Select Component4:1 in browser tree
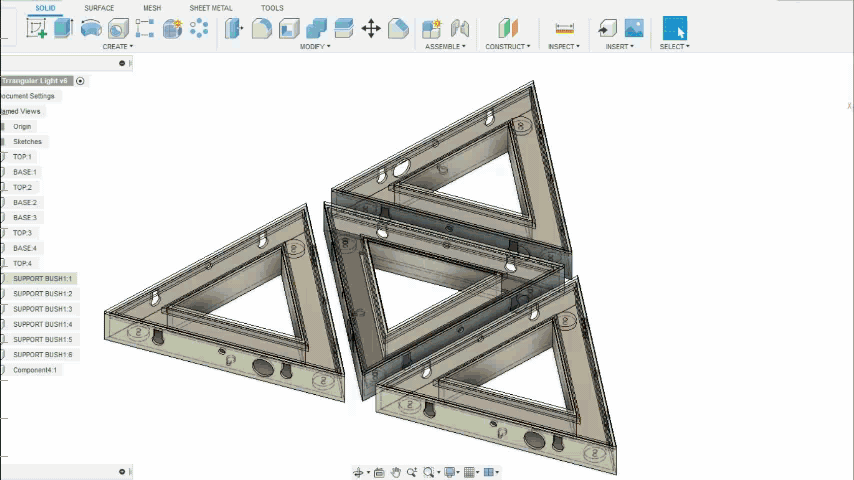854x480 pixels. click(x=35, y=370)
